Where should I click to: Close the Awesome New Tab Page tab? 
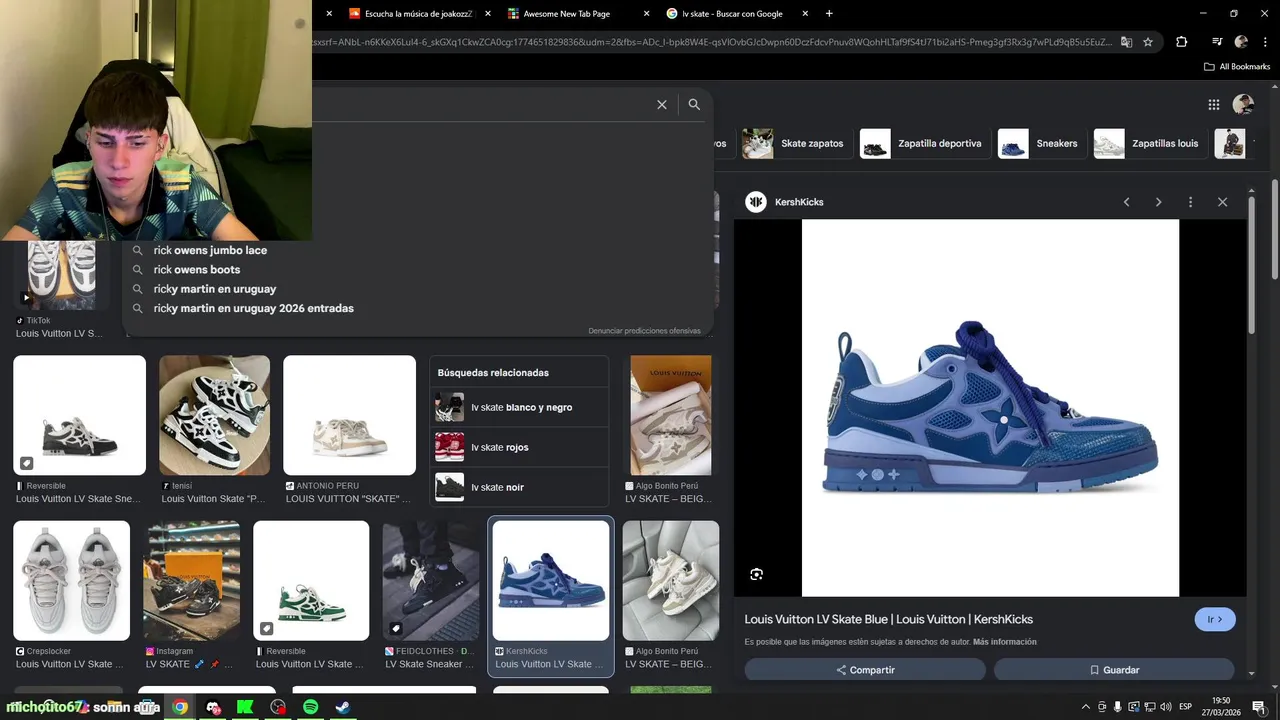[x=645, y=14]
